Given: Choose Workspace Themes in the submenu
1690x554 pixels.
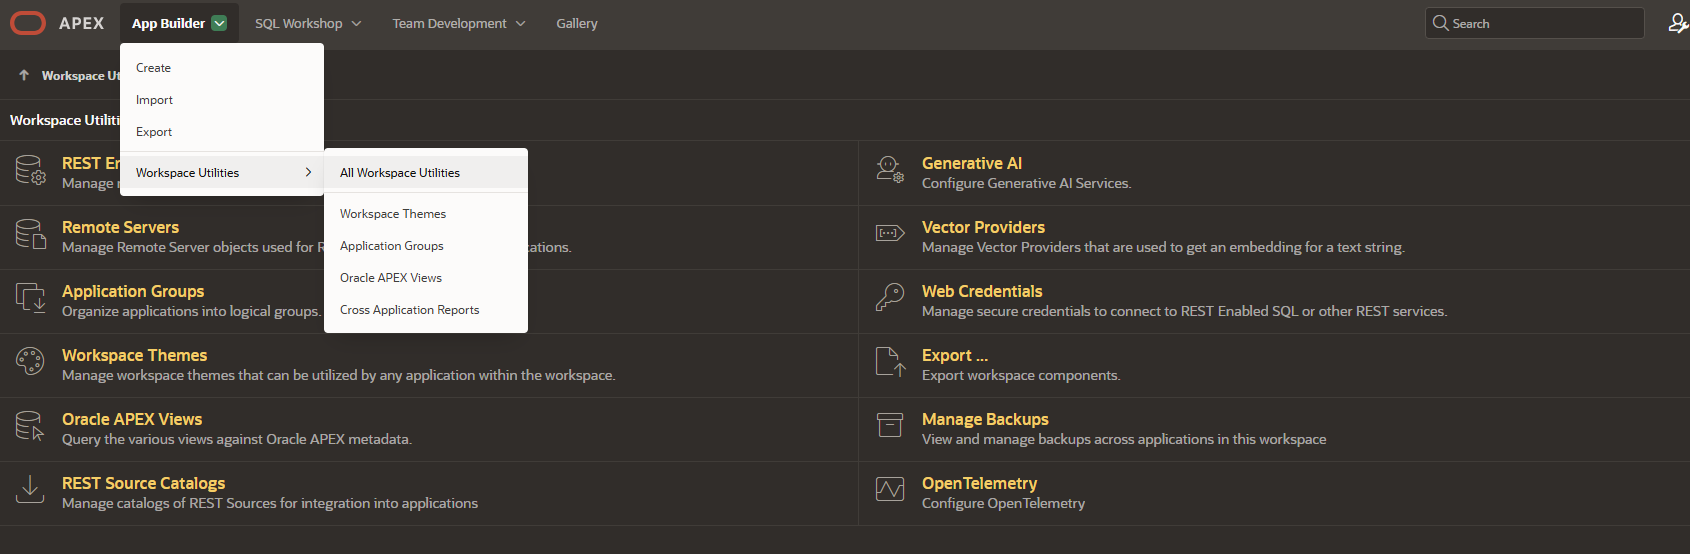Looking at the screenshot, I should pos(426,214).
